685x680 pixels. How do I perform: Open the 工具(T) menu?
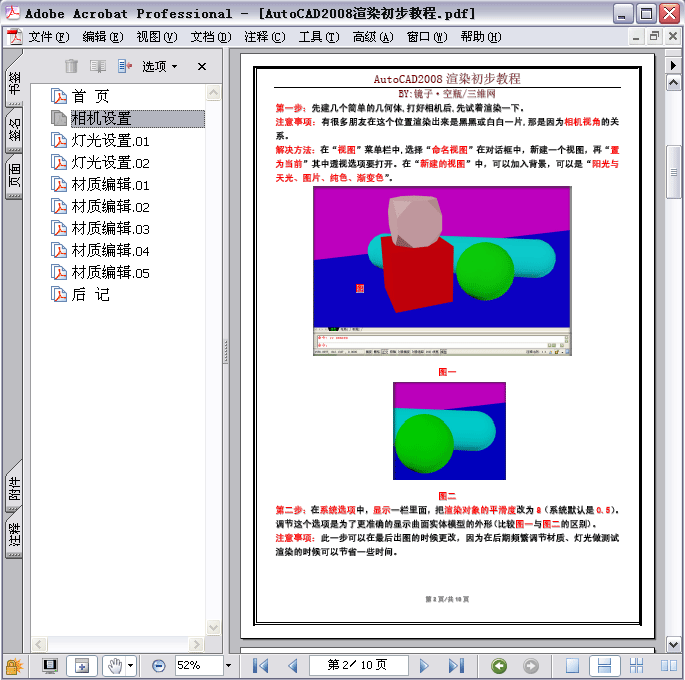[319, 37]
